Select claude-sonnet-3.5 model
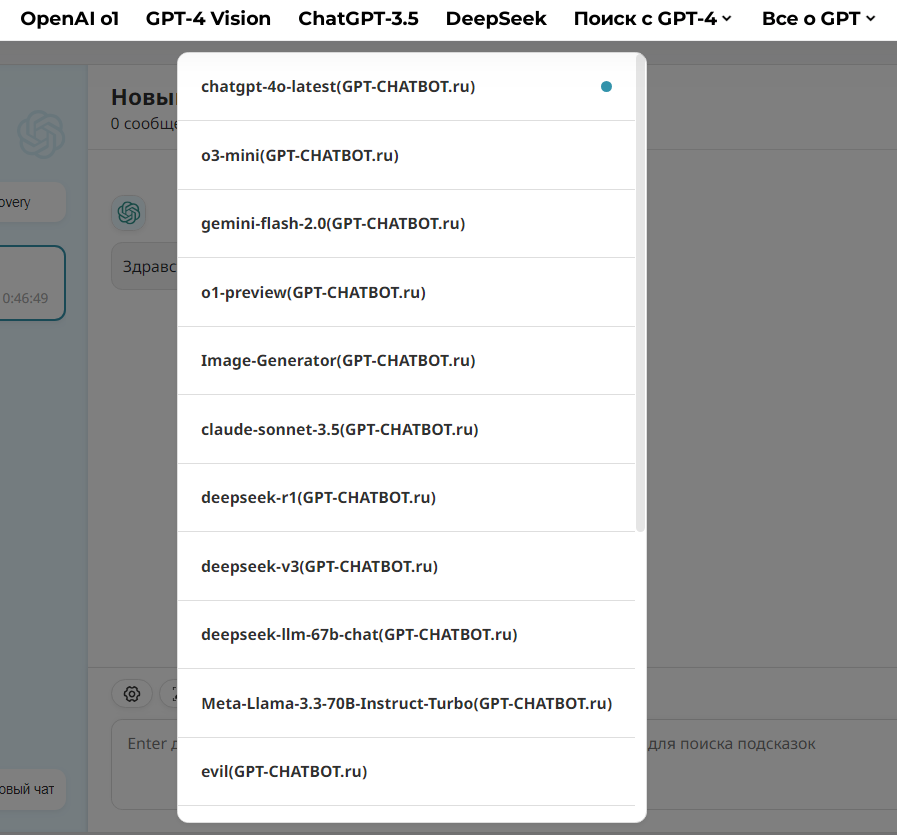The image size is (897, 835). point(406,429)
